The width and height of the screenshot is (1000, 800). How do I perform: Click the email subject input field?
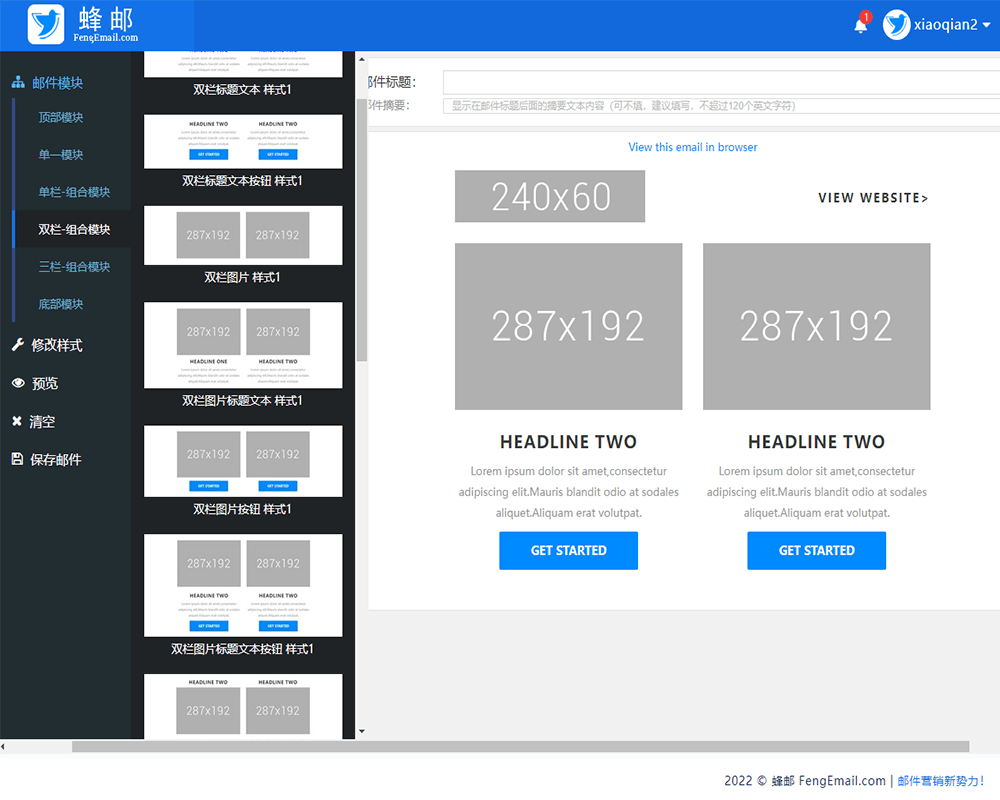tap(720, 82)
